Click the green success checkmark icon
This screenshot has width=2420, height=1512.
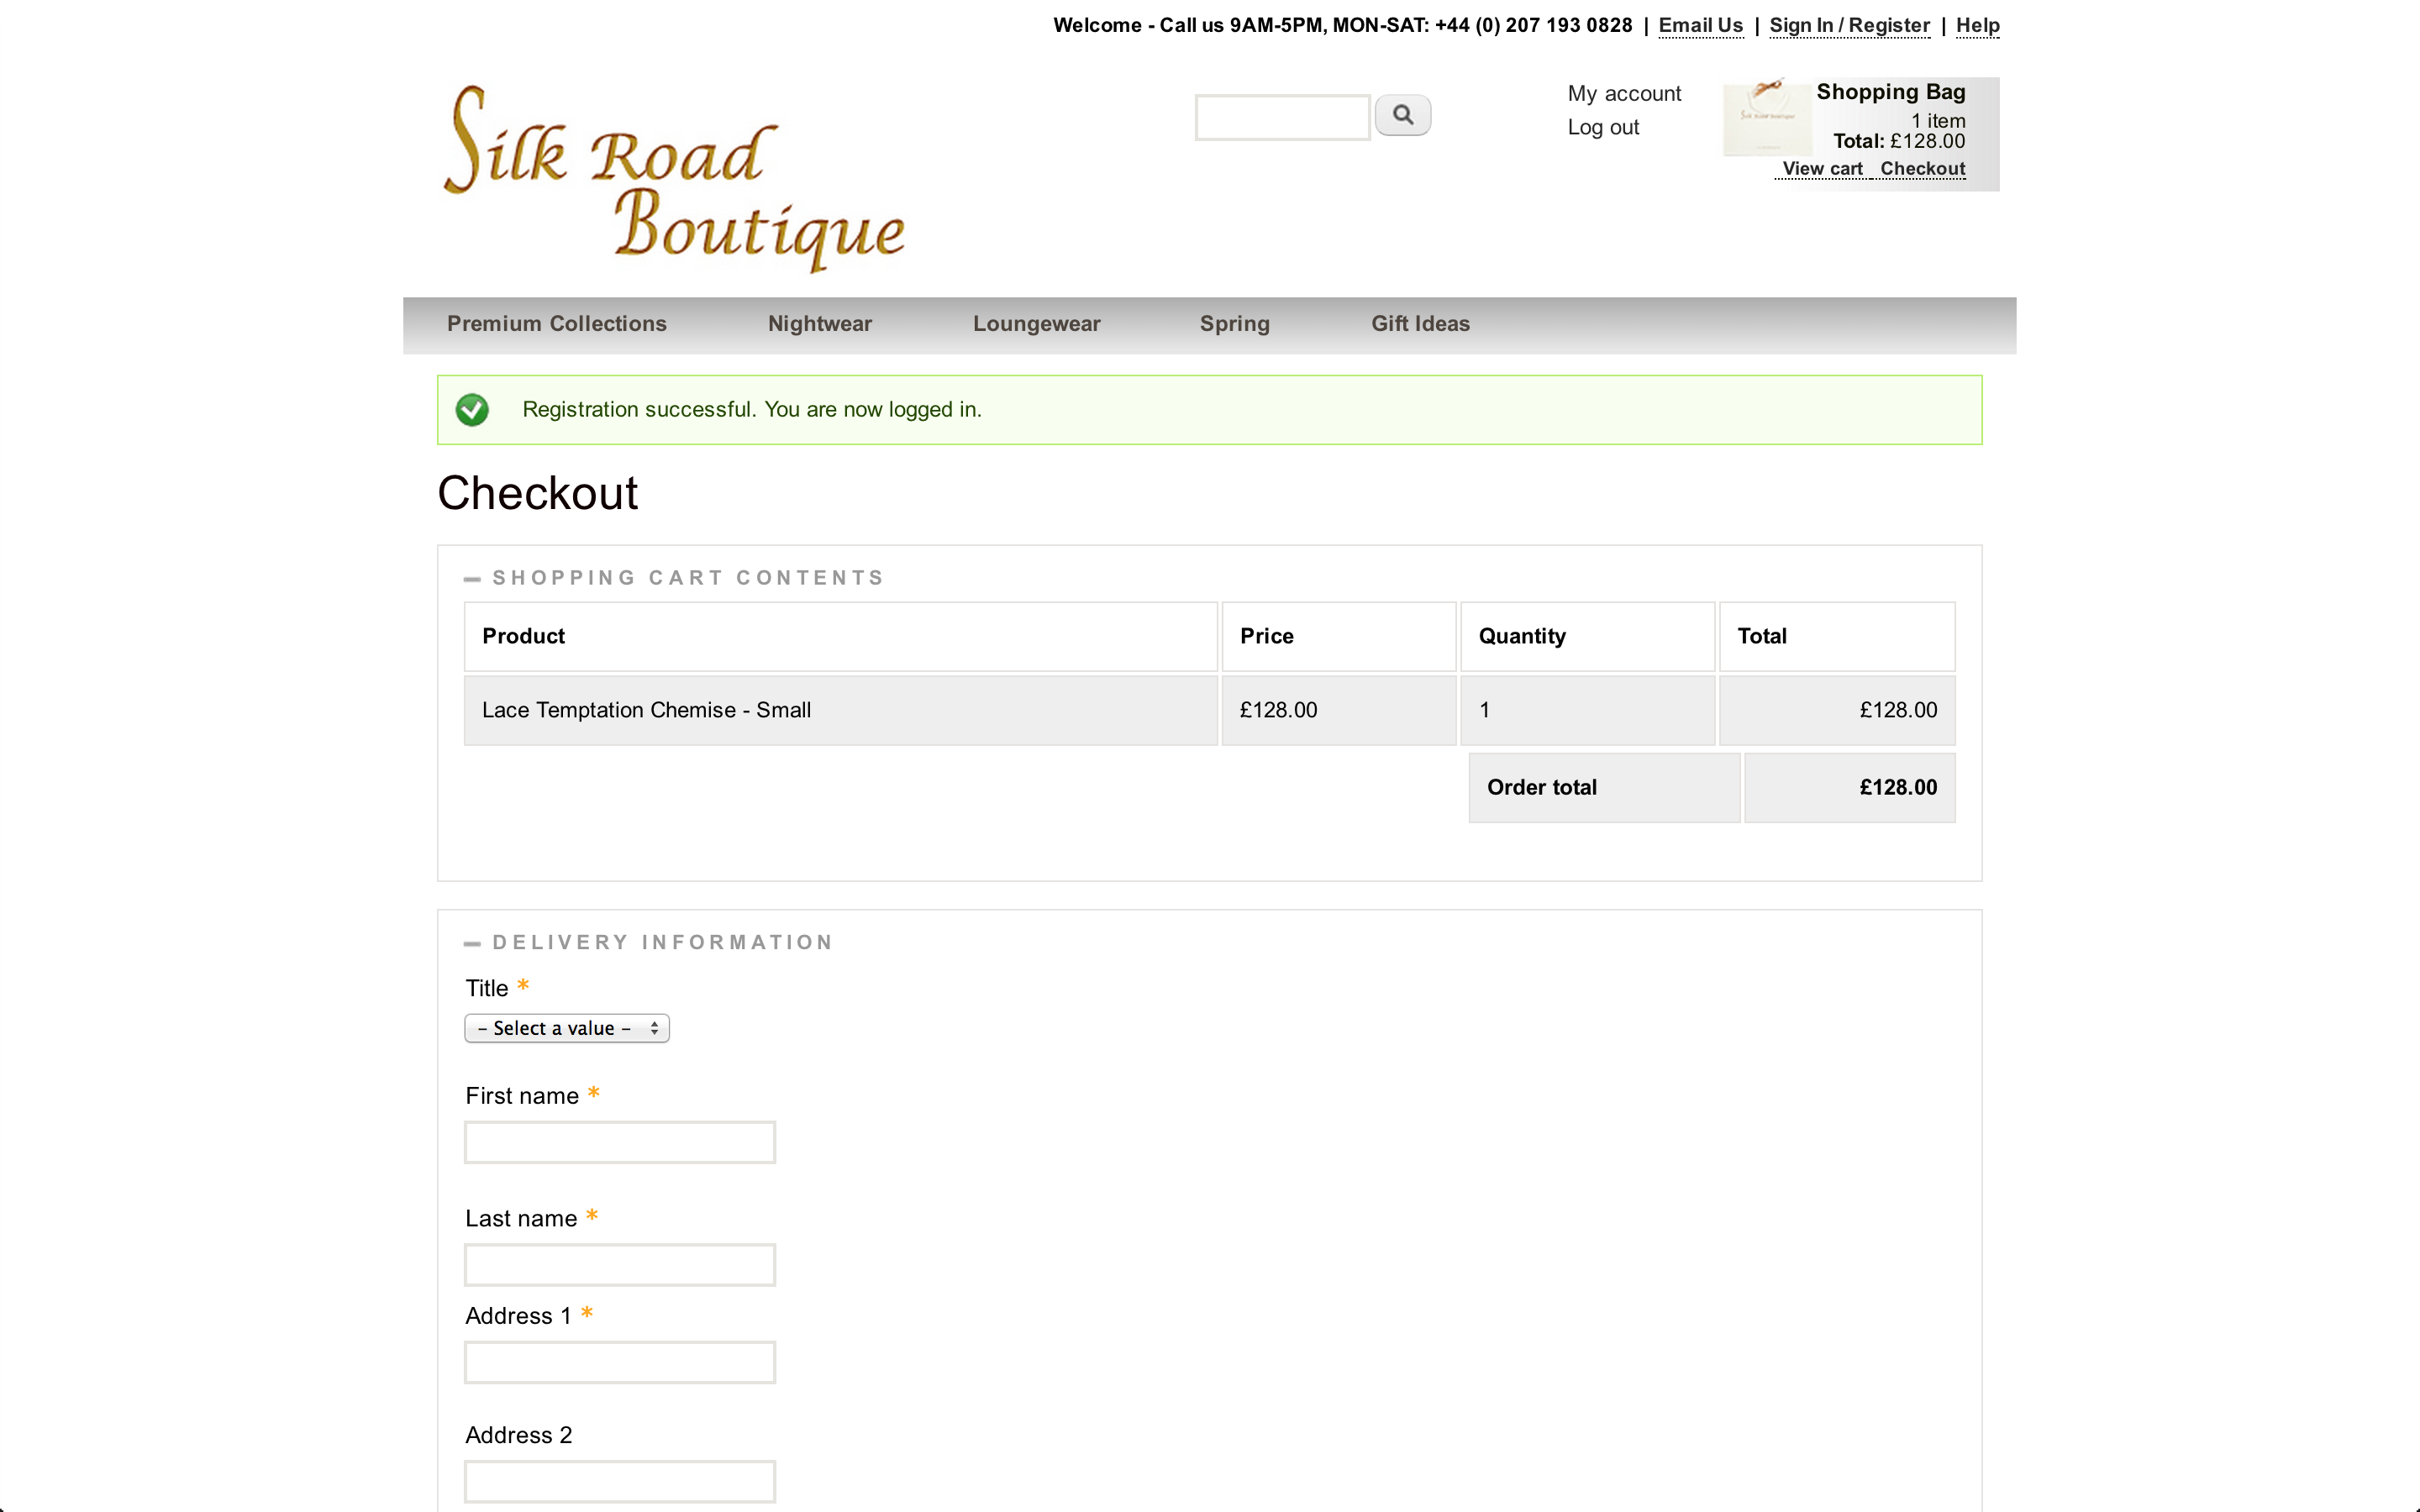(x=472, y=410)
